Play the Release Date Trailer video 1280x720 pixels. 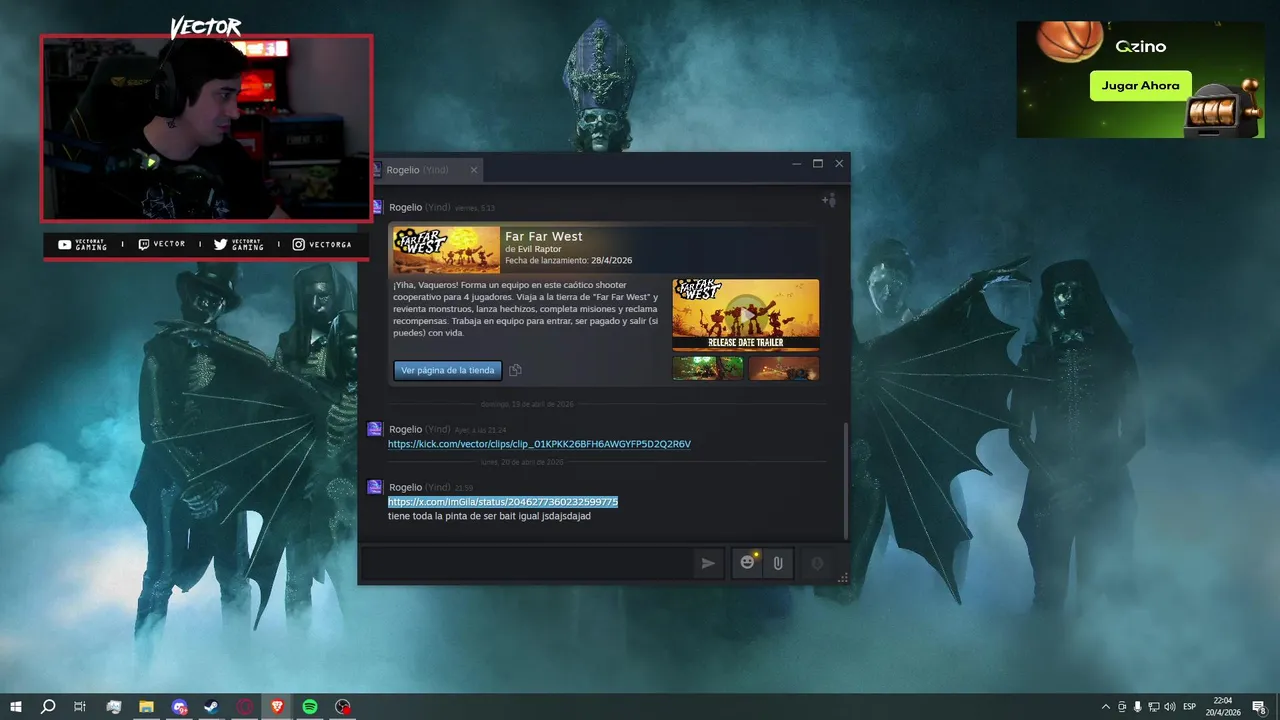tap(745, 314)
